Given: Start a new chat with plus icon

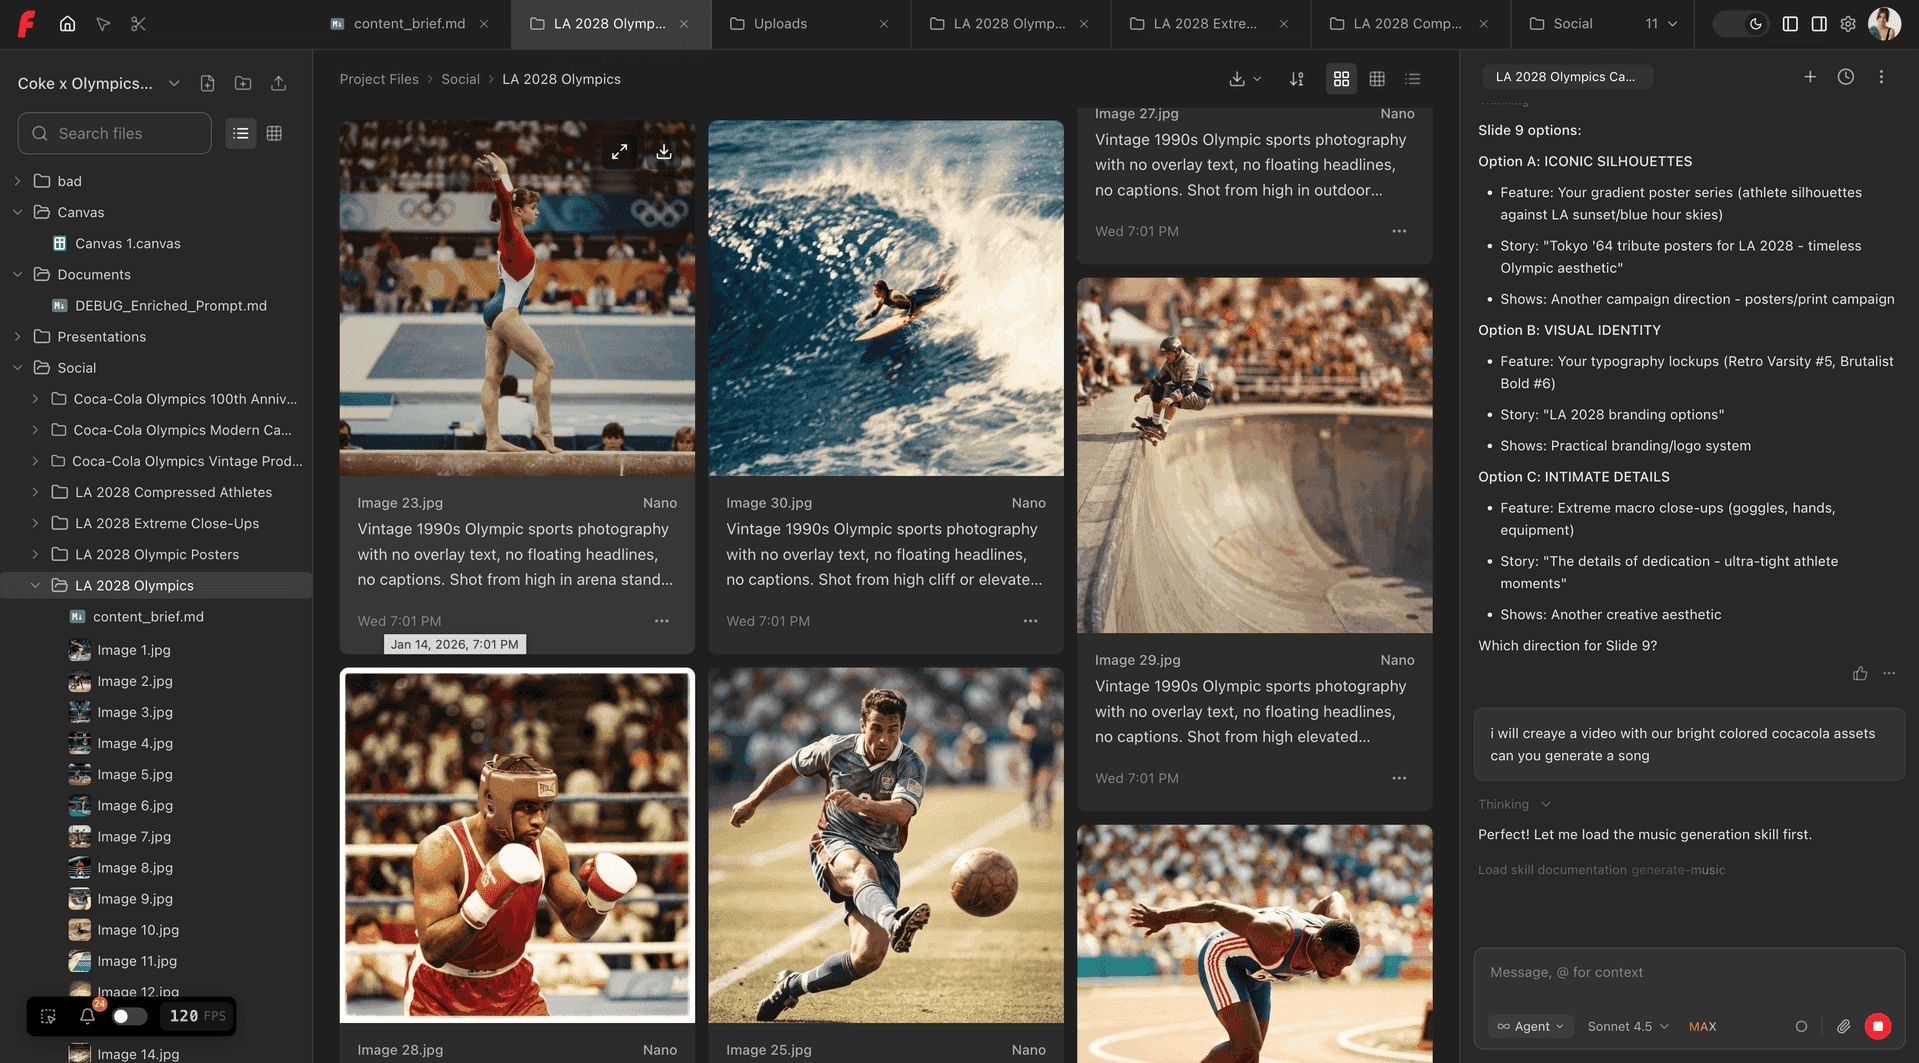Looking at the screenshot, I should [1809, 77].
